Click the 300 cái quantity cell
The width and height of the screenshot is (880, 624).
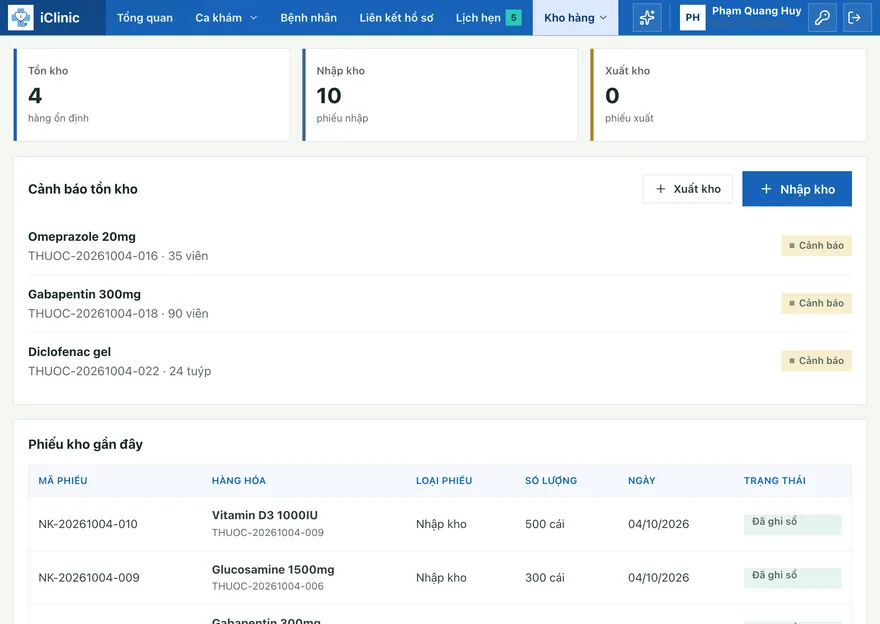pyautogui.click(x=545, y=577)
